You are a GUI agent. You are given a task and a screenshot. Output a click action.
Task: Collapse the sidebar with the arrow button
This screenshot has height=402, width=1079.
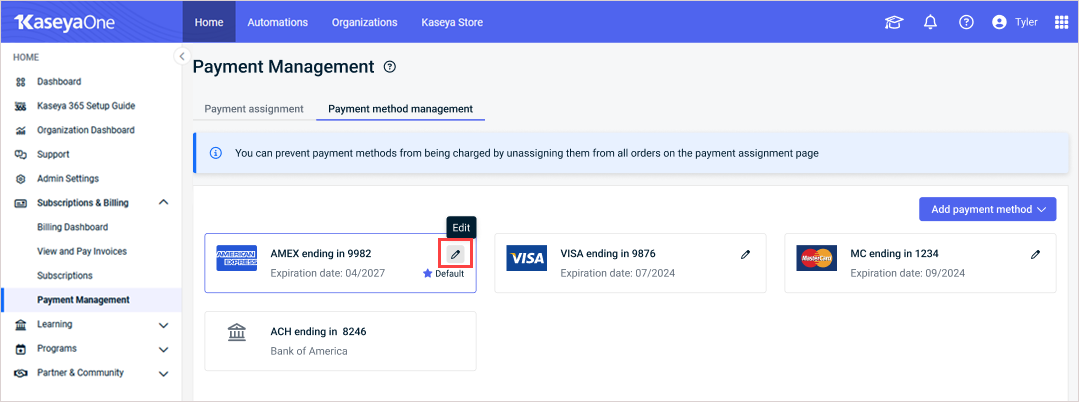[181, 56]
